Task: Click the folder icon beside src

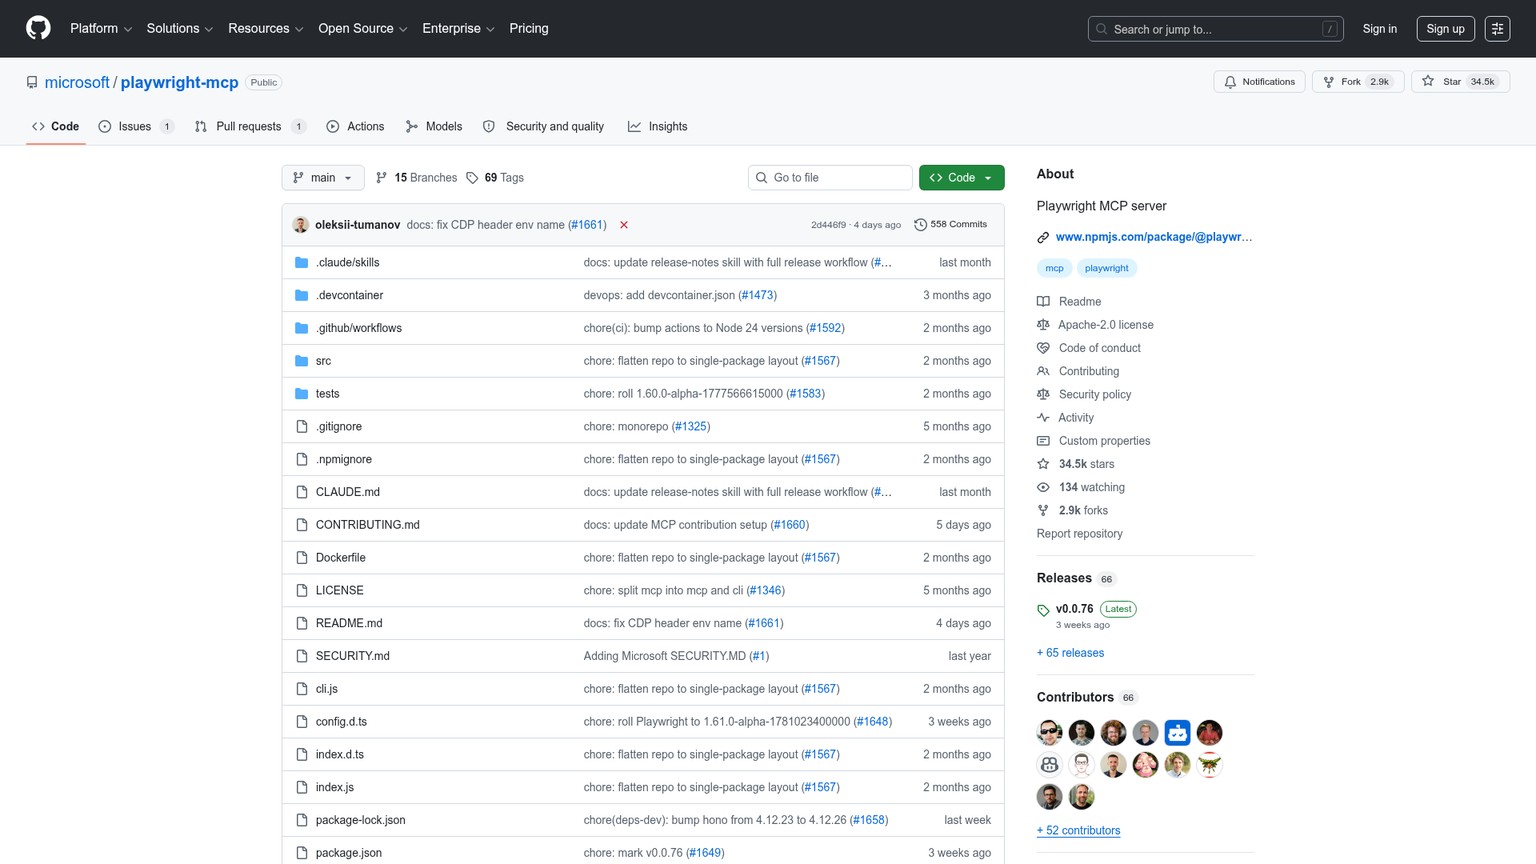Action: pos(302,361)
